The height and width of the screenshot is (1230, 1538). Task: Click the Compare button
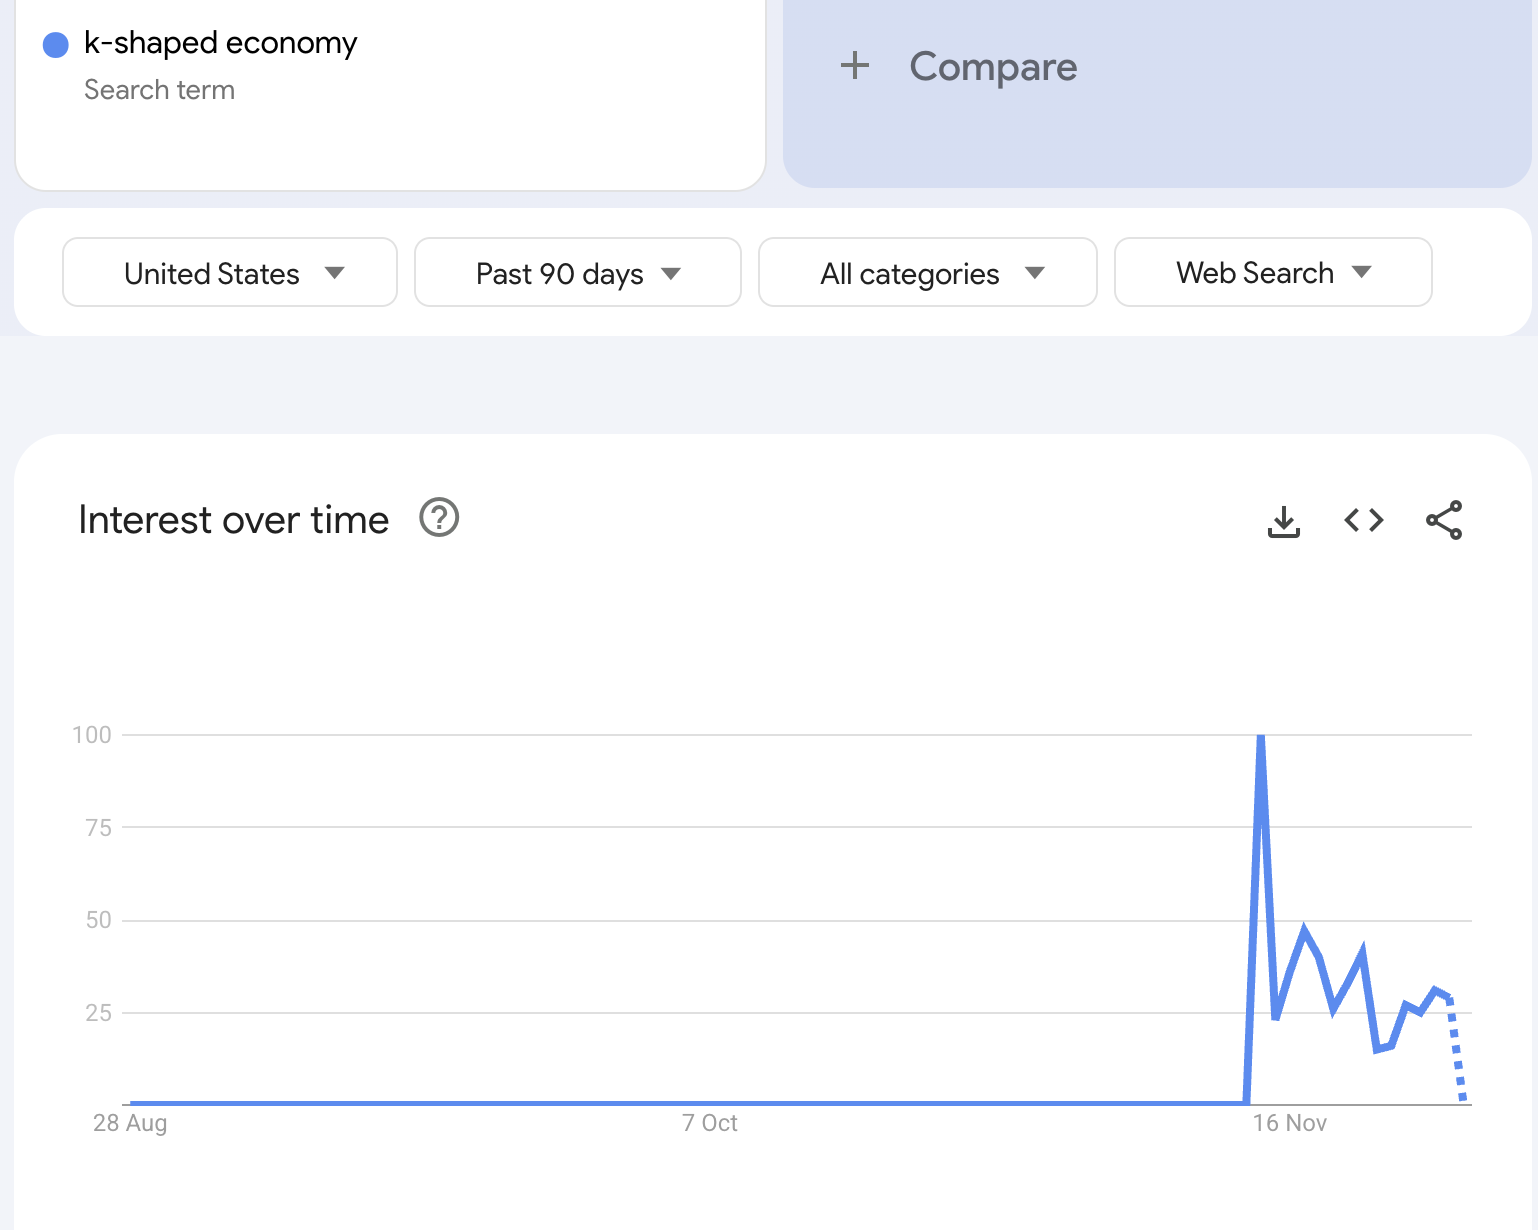tap(992, 67)
